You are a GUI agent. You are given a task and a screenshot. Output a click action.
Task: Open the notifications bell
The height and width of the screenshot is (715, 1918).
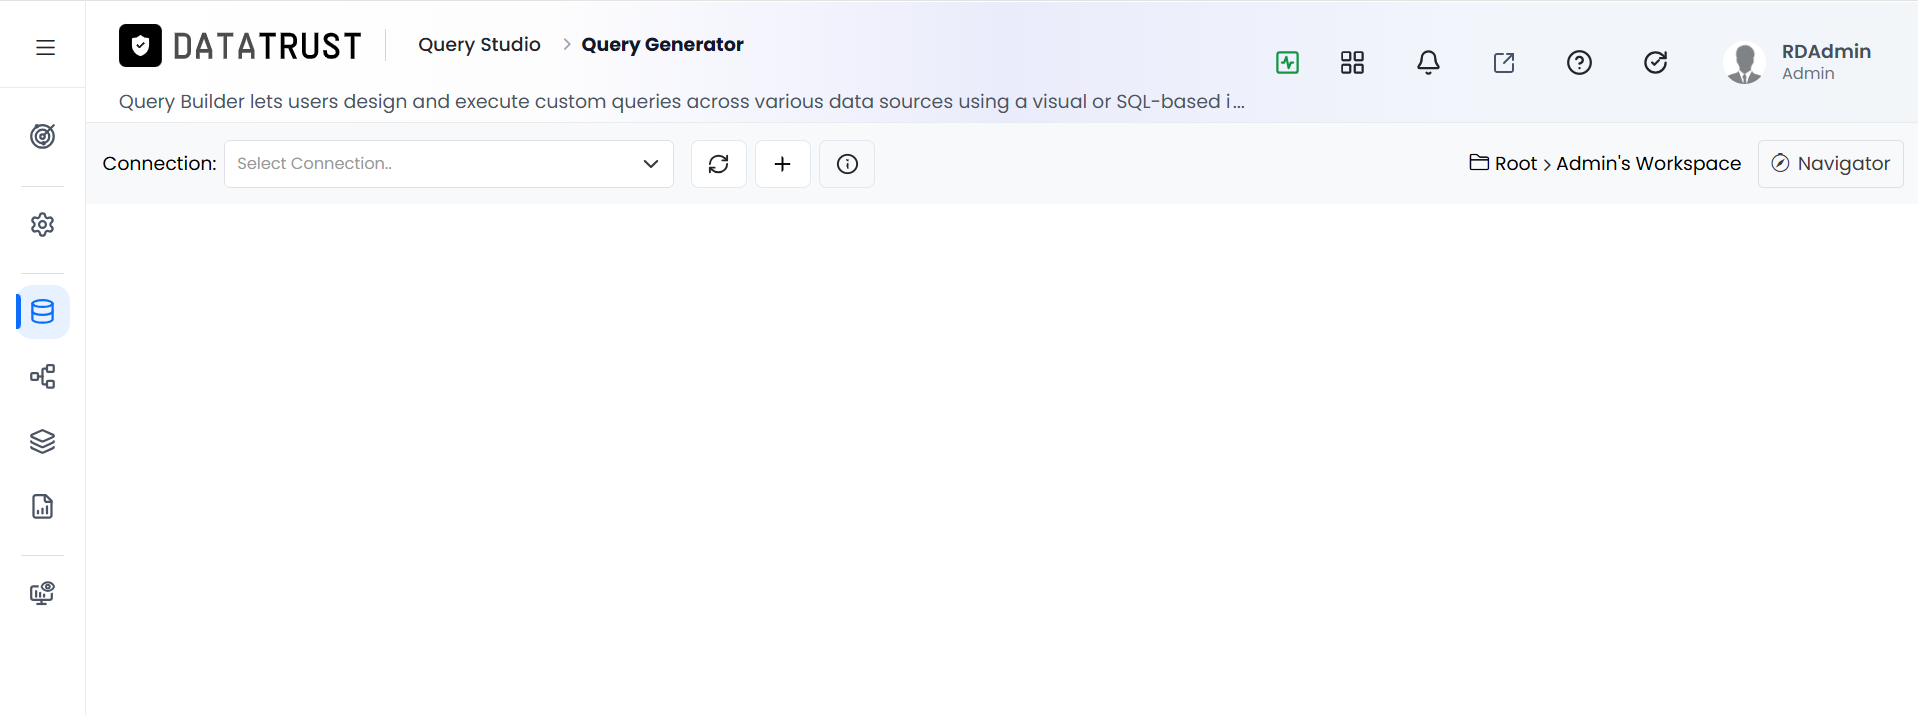click(1428, 62)
